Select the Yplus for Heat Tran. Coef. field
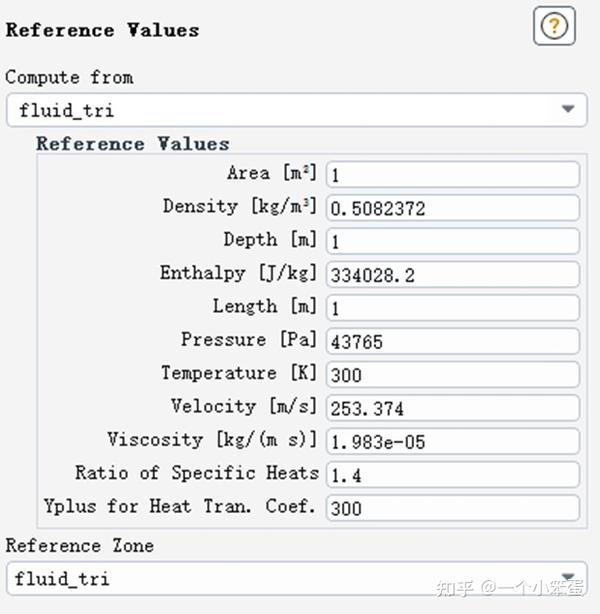The image size is (600, 614). pos(452,507)
